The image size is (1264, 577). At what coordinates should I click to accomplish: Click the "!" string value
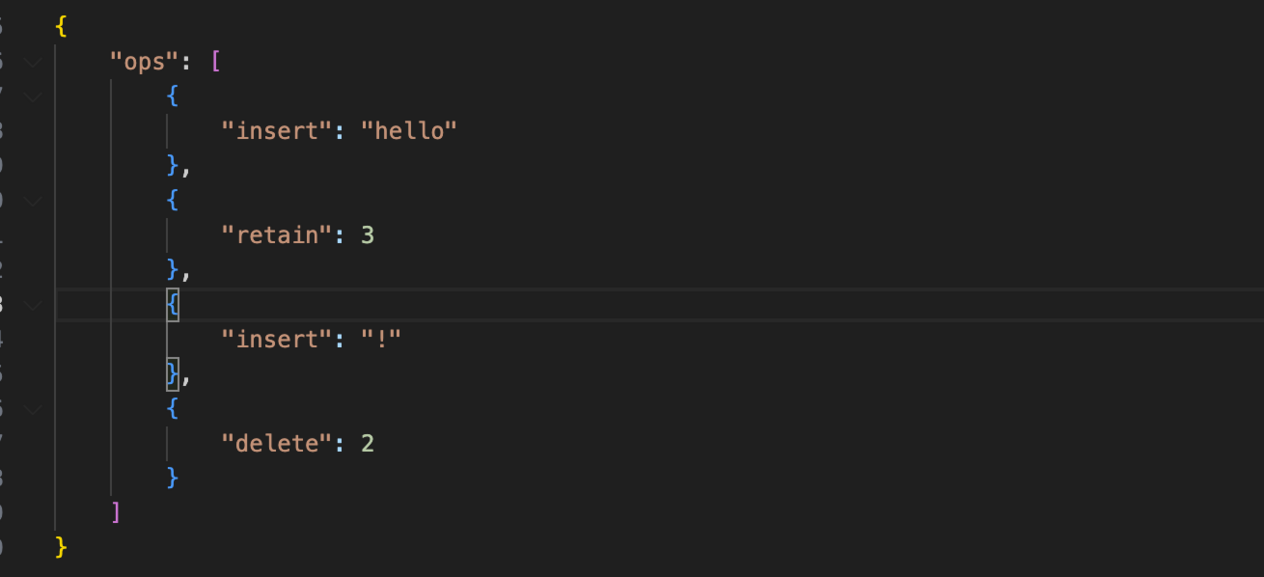point(381,339)
